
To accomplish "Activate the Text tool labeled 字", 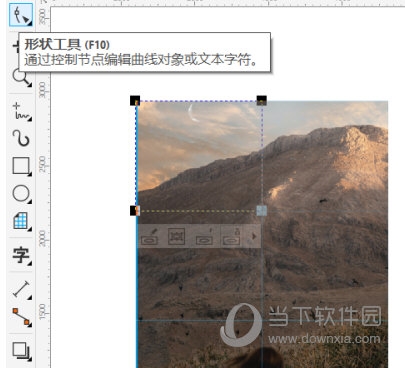I will point(22,256).
